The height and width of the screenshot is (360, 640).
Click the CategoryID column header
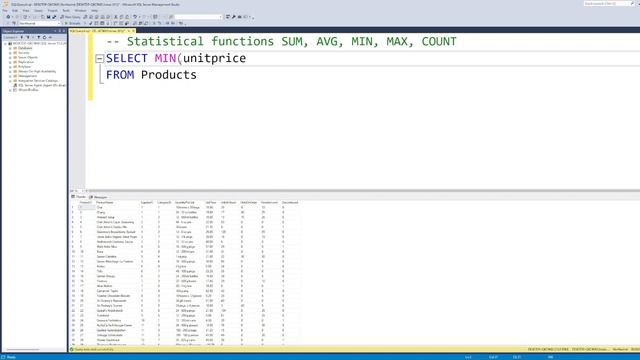pyautogui.click(x=164, y=202)
